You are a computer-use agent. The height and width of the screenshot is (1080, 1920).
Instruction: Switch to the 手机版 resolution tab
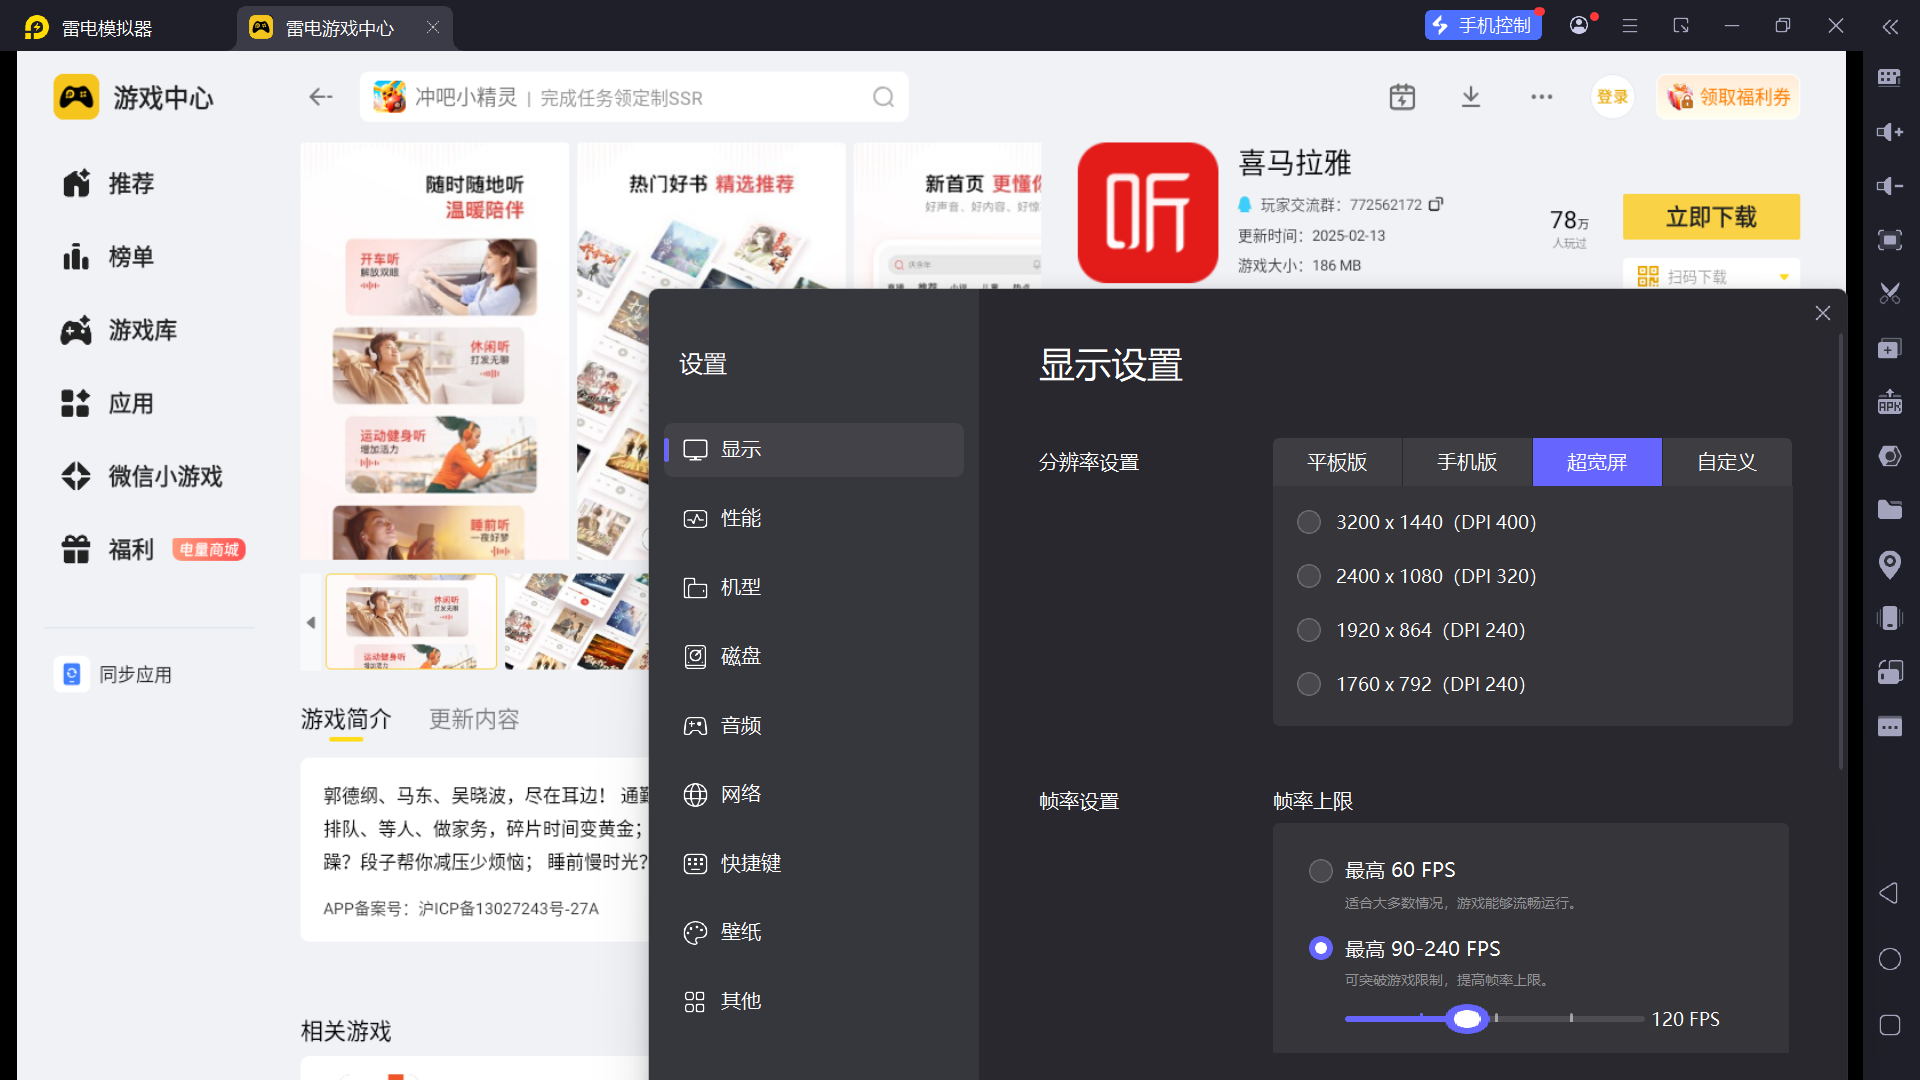1467,462
